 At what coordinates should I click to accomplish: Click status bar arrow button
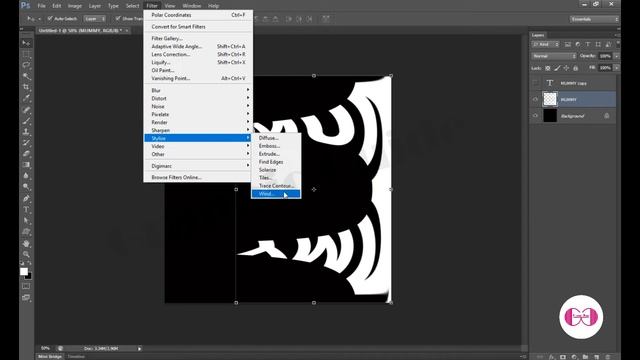point(140,349)
